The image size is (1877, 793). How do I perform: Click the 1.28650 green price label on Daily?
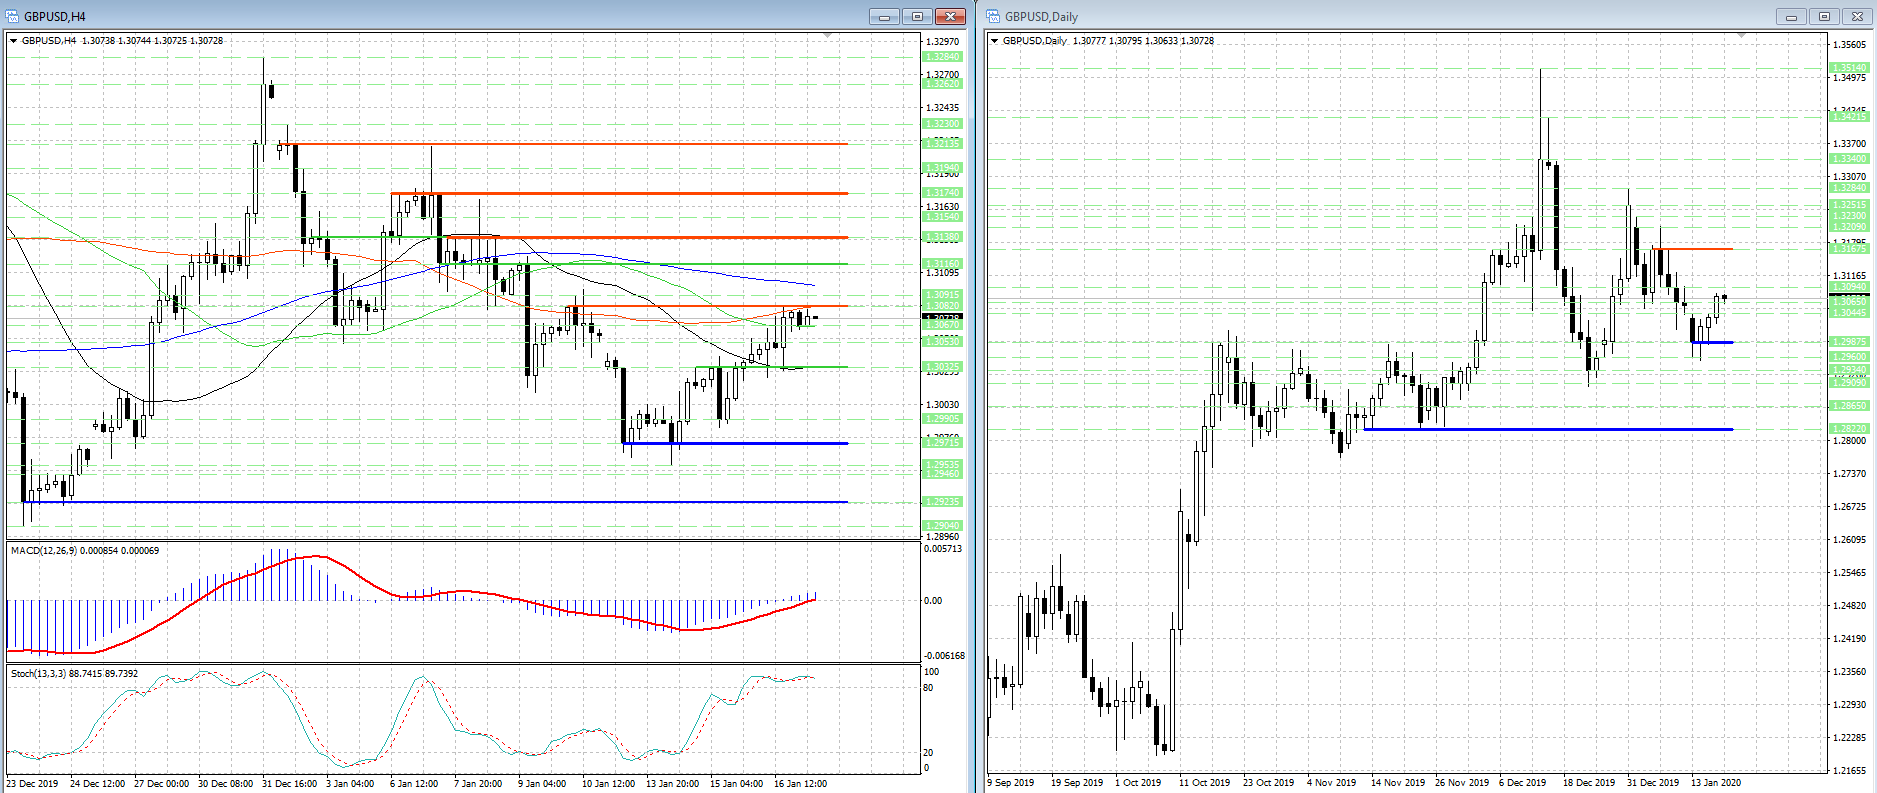(x=1849, y=406)
